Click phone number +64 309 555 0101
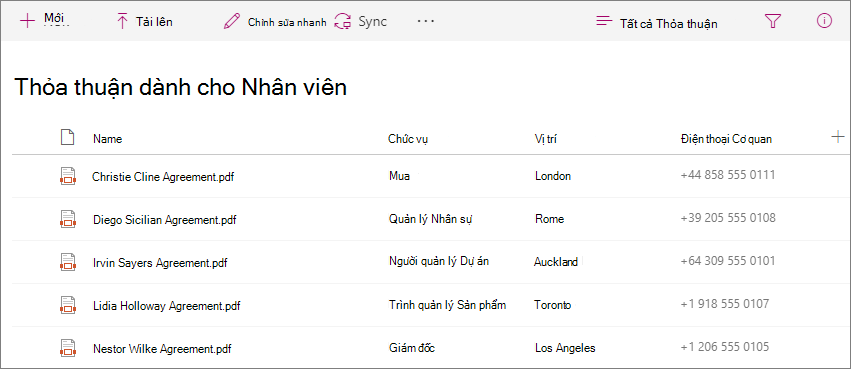 728,260
